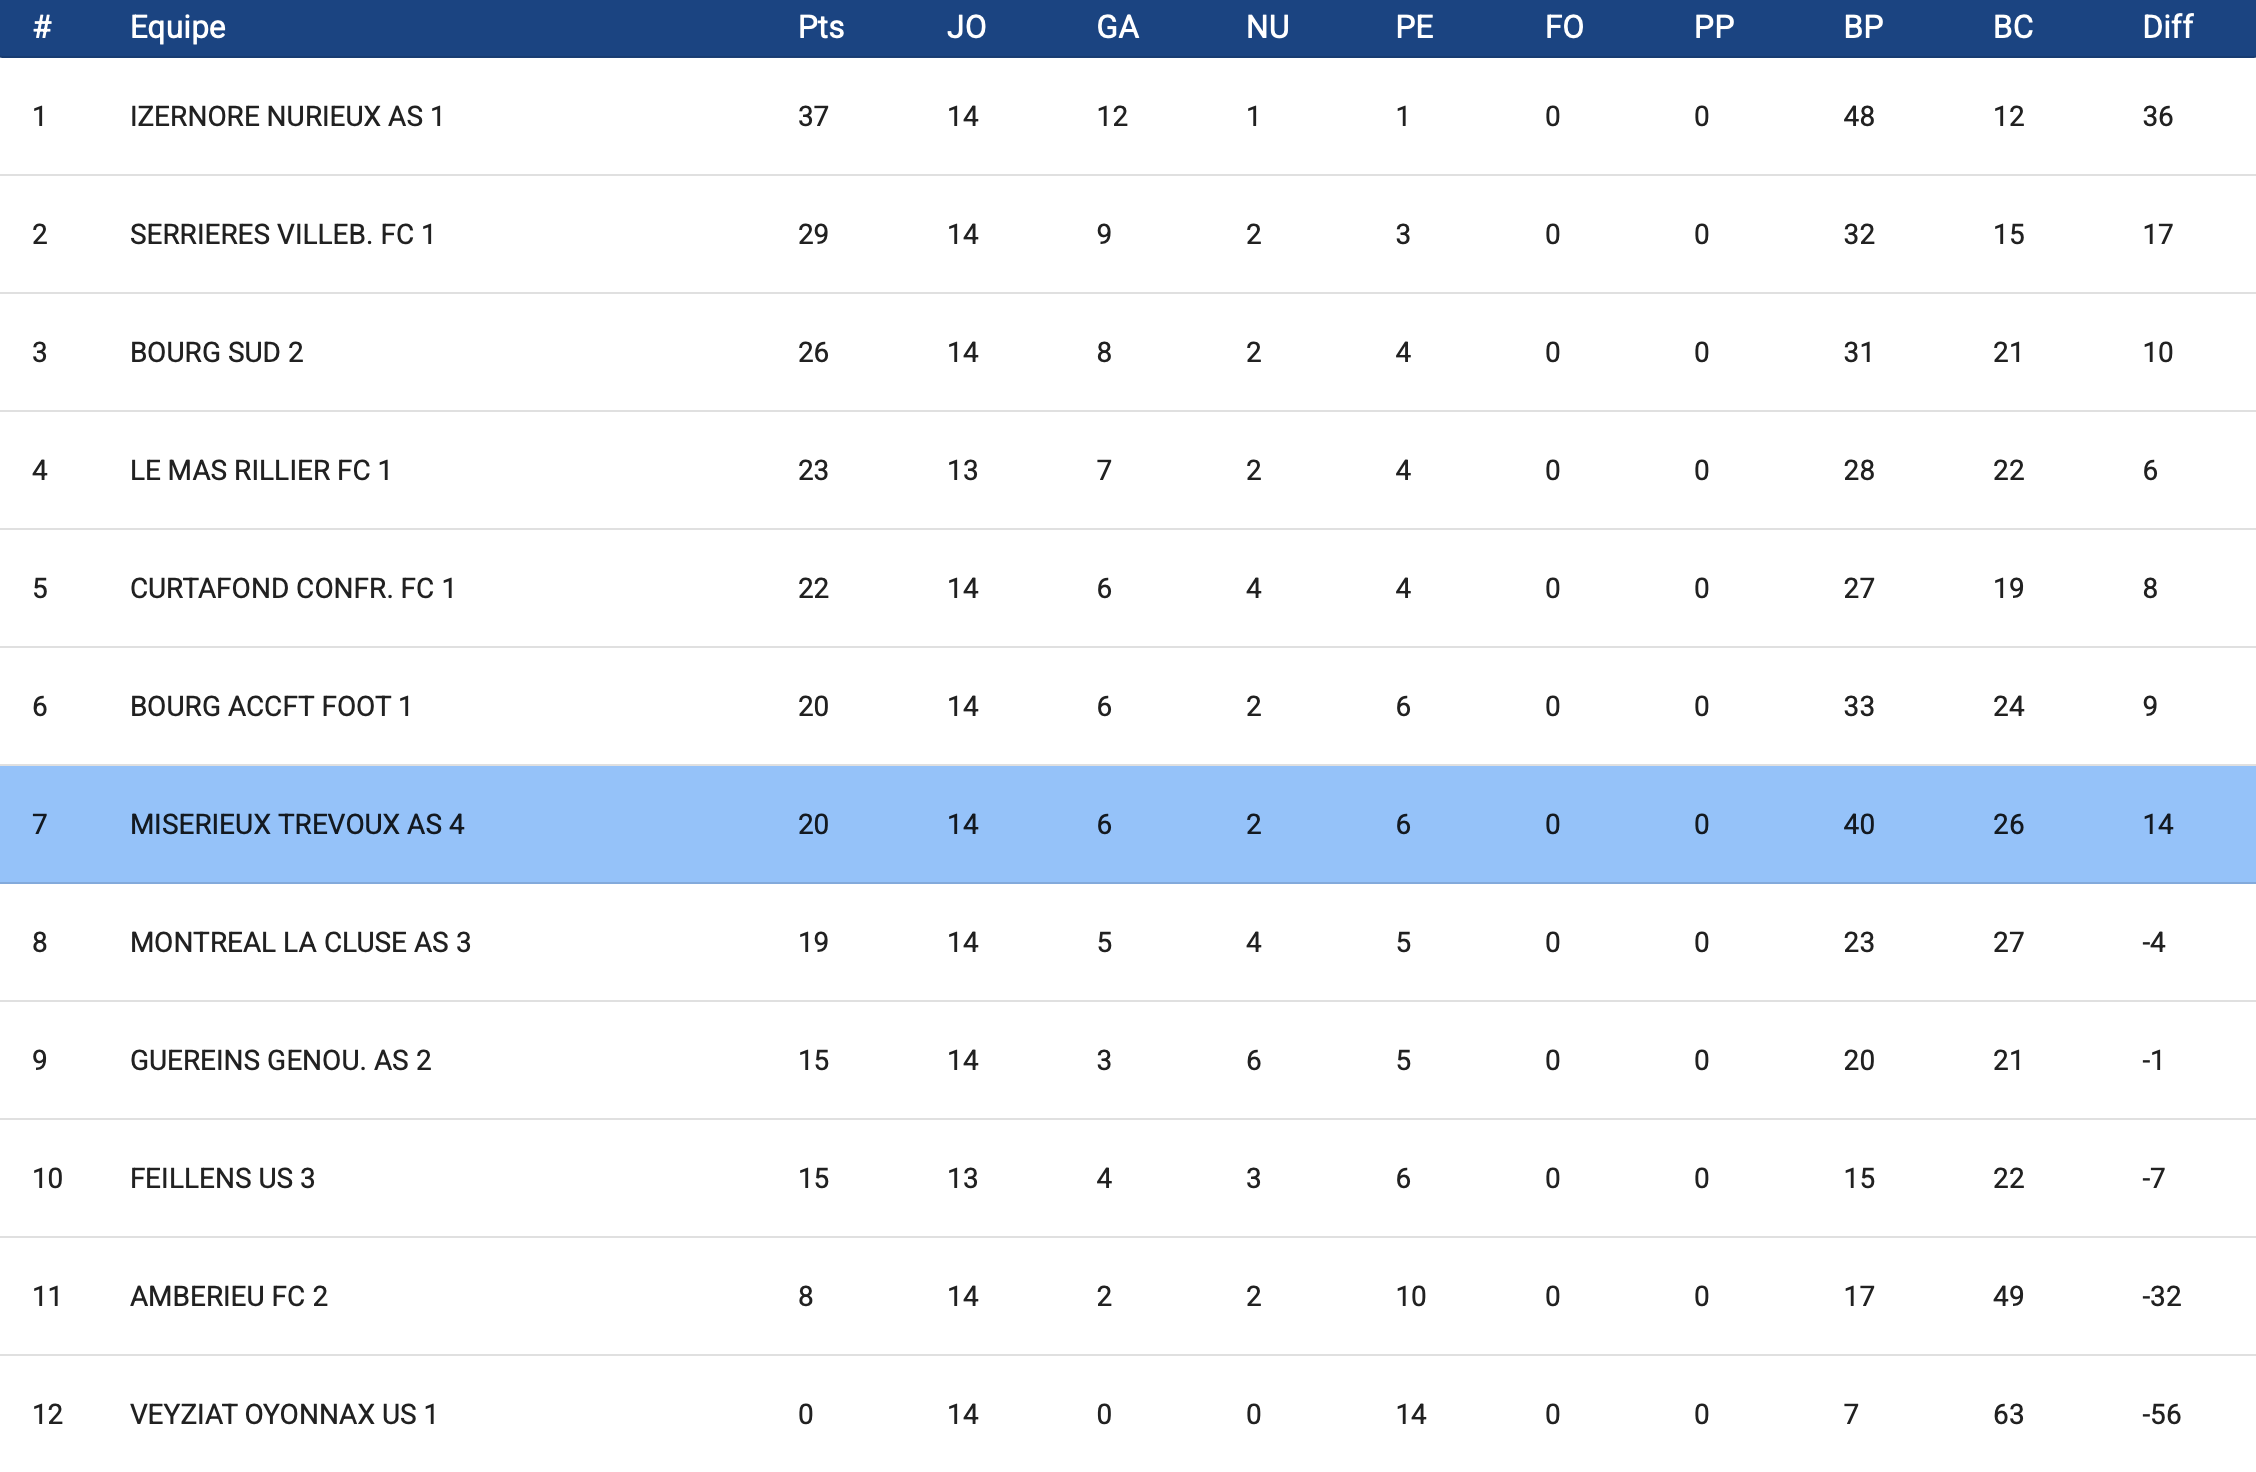2256x1472 pixels.
Task: Click LE MAS RILLIER FC 1
Action: coord(260,471)
